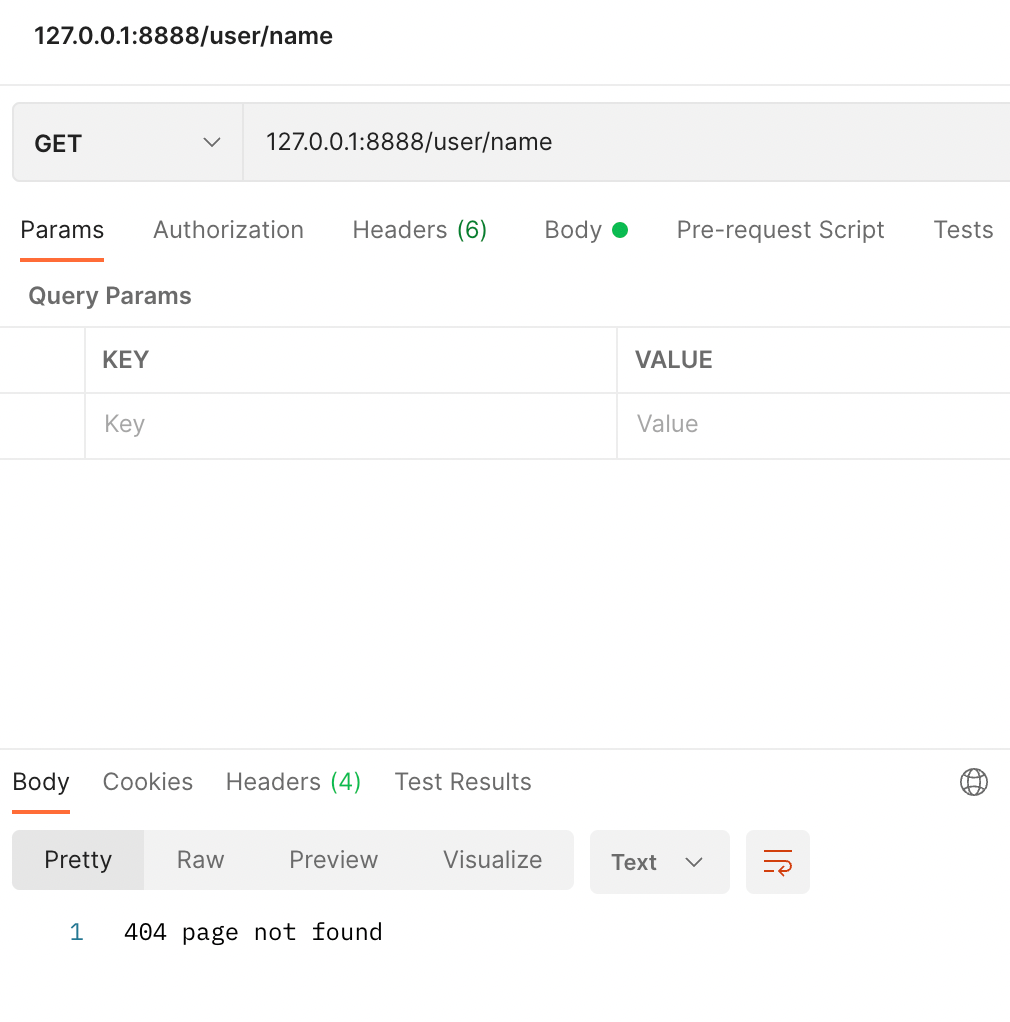Image resolution: width=1010 pixels, height=1022 pixels.
Task: Activate the Pretty response view
Action: [x=77, y=860]
